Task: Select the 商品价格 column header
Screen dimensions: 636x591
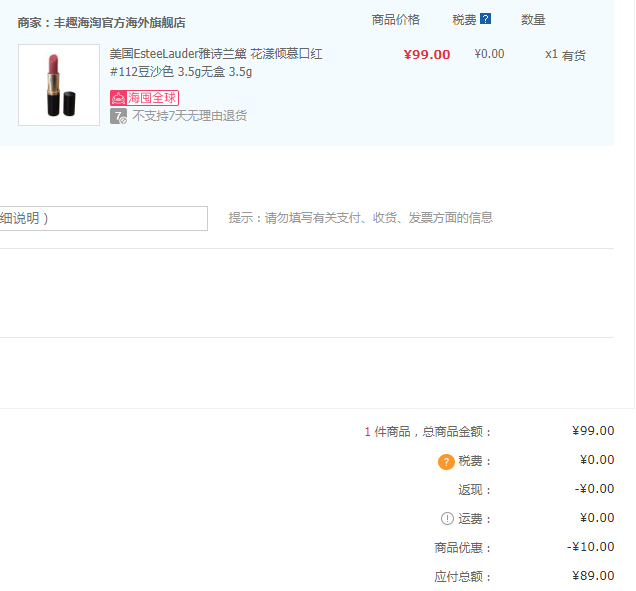Action: pyautogui.click(x=395, y=19)
